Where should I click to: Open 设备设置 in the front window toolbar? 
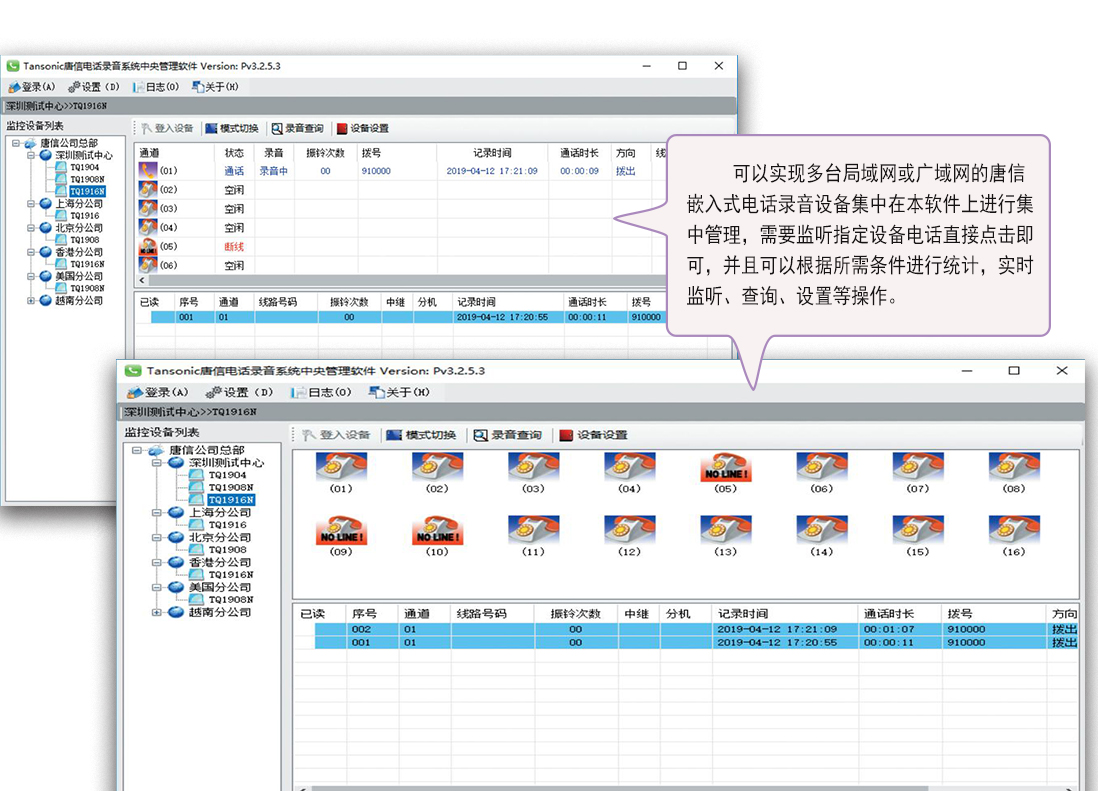[593, 435]
